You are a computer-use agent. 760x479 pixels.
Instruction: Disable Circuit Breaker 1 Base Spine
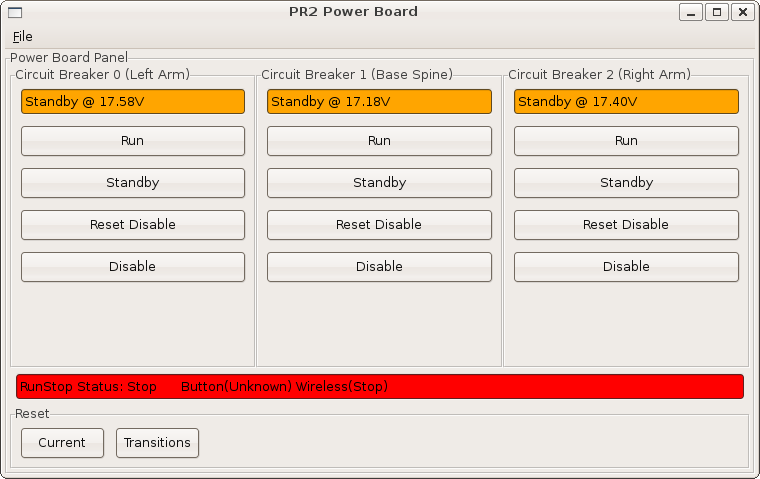click(379, 267)
